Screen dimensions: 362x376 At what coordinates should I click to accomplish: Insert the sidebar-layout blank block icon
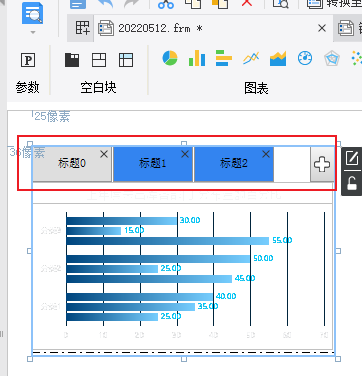pos(126,60)
